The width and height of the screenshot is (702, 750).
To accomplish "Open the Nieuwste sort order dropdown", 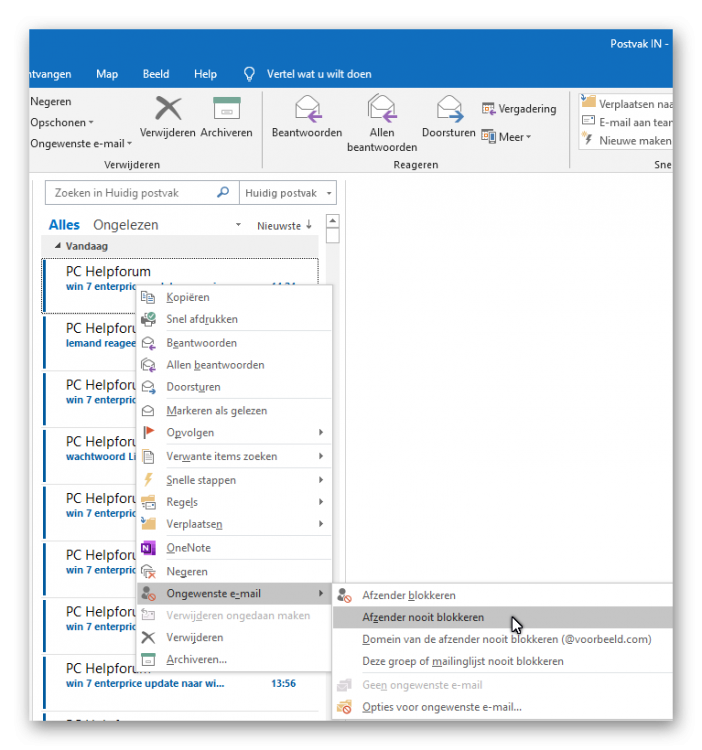I will pos(285,225).
